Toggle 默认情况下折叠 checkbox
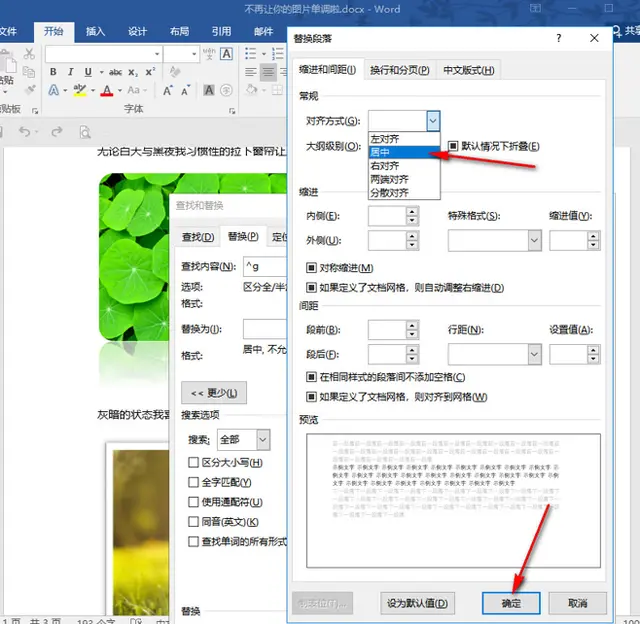This screenshot has height=624, width=640. click(x=453, y=146)
